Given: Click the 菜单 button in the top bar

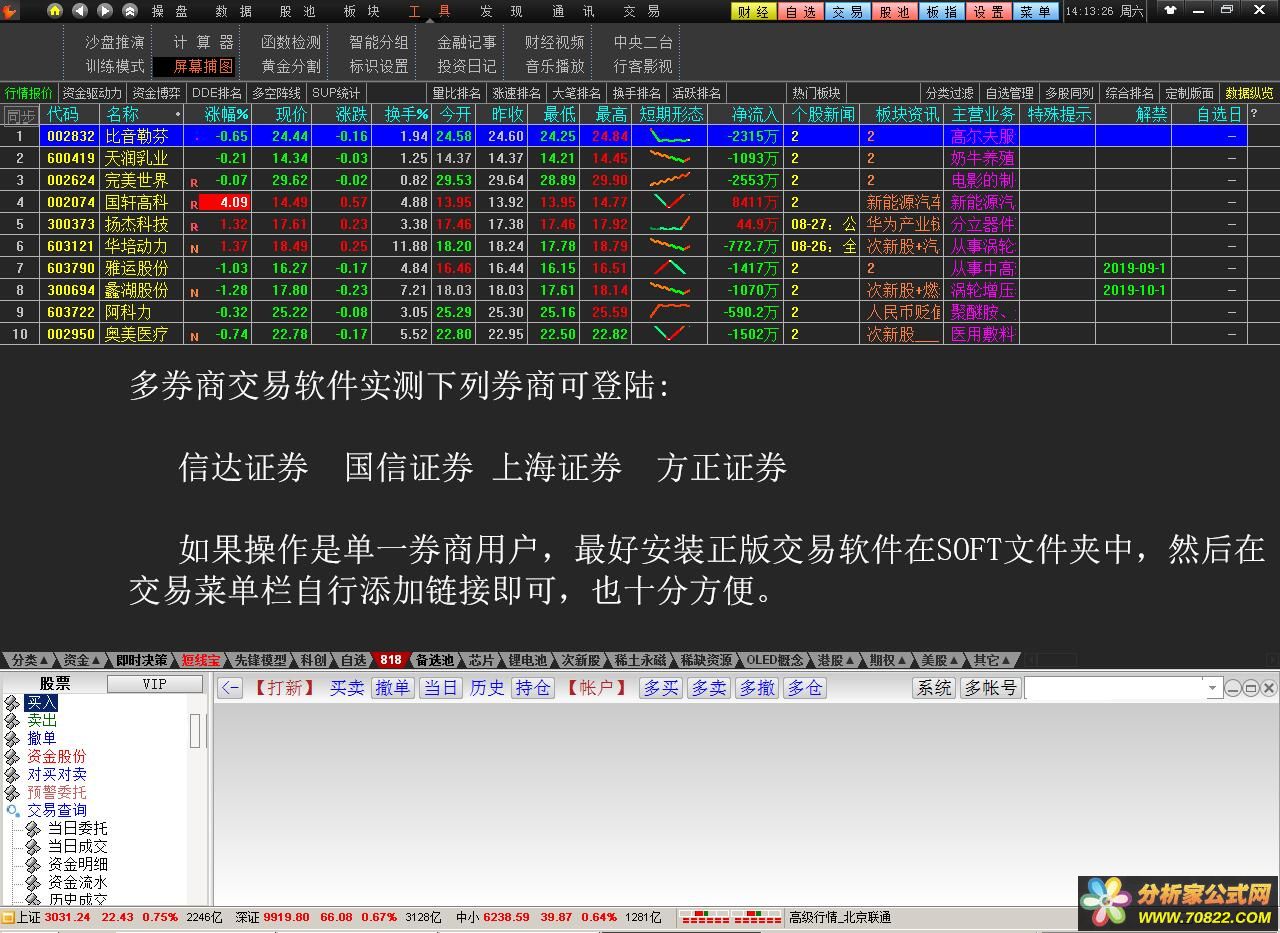Looking at the screenshot, I should point(1036,12).
